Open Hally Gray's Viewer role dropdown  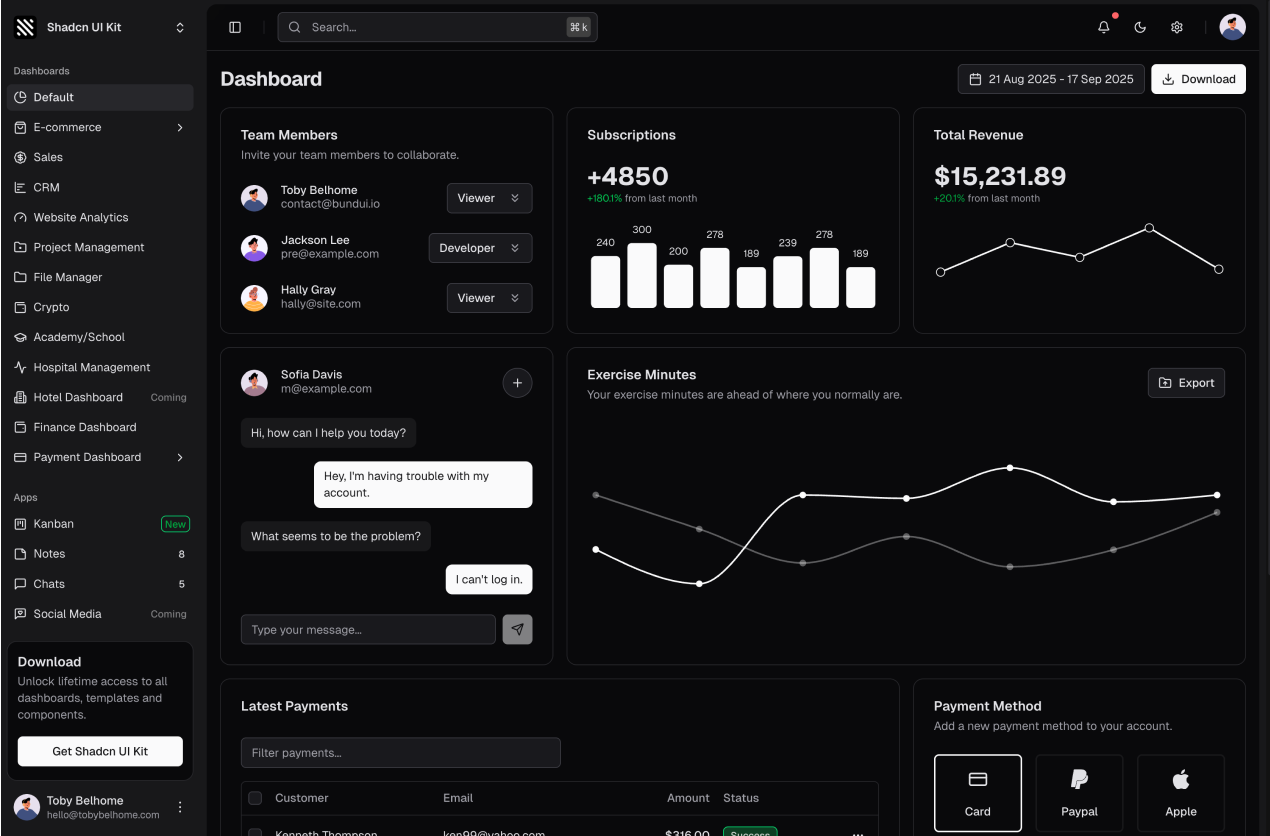coord(489,298)
